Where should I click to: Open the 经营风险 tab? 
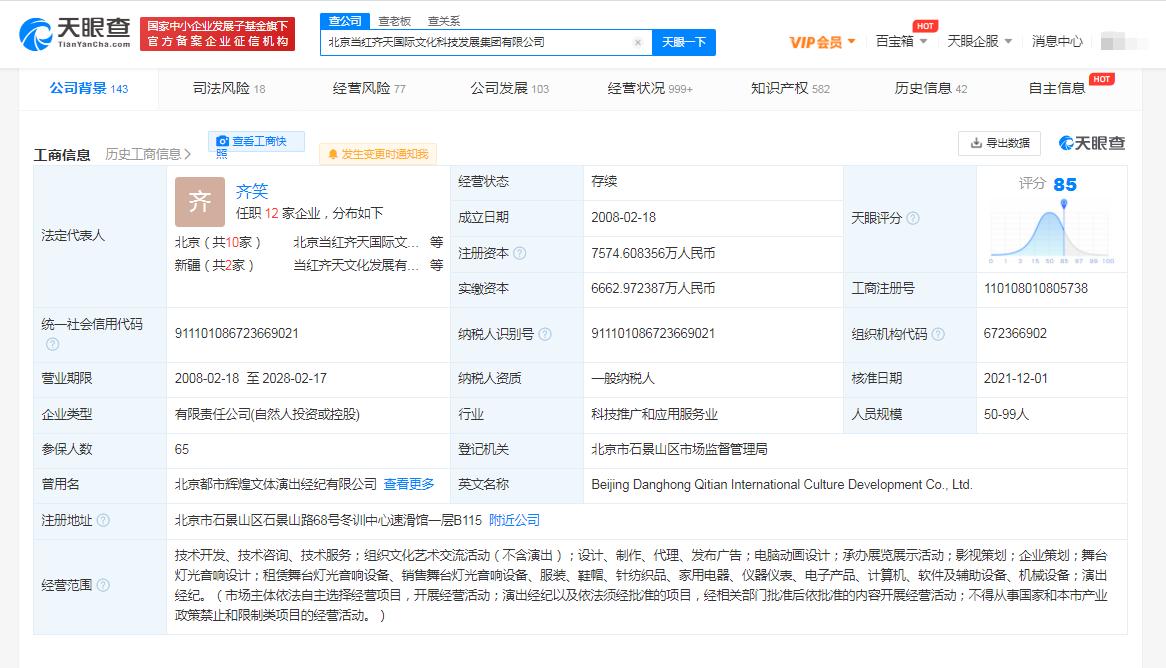click(369, 89)
